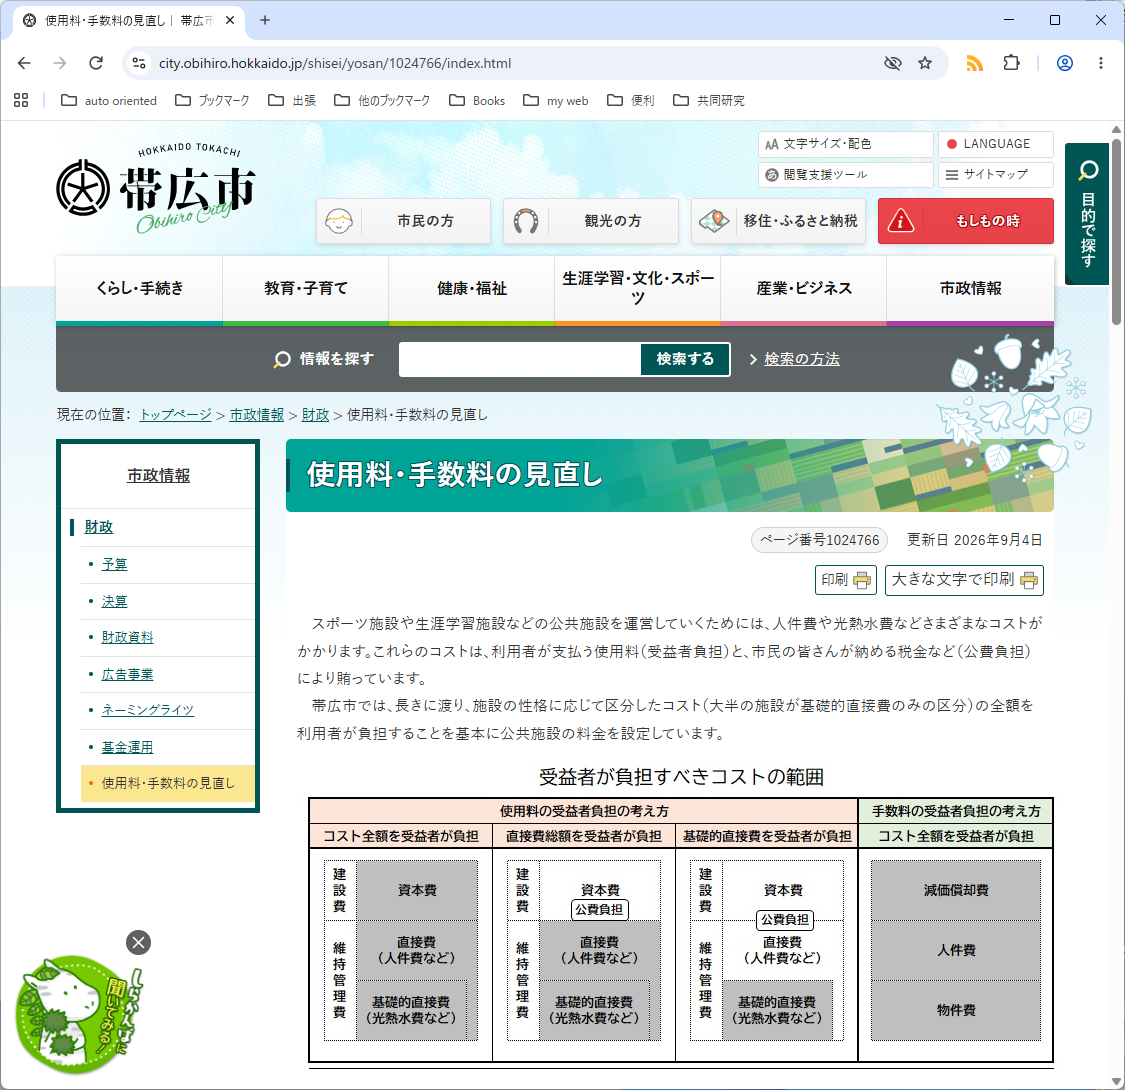Open Chrome three-dot menu
The height and width of the screenshot is (1090, 1125).
(1101, 63)
